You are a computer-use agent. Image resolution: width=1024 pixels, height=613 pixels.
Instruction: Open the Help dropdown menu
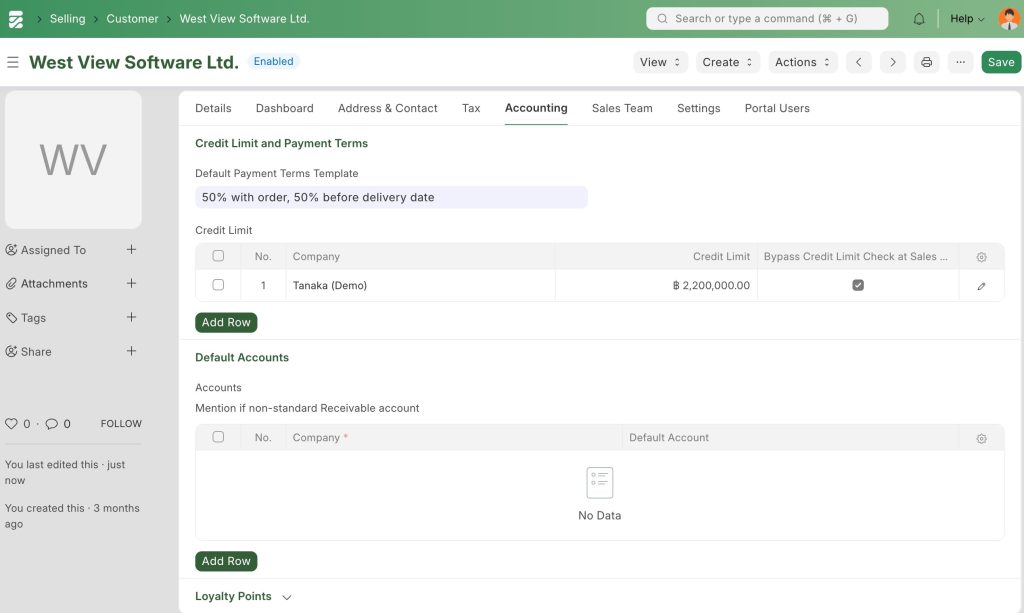967,19
